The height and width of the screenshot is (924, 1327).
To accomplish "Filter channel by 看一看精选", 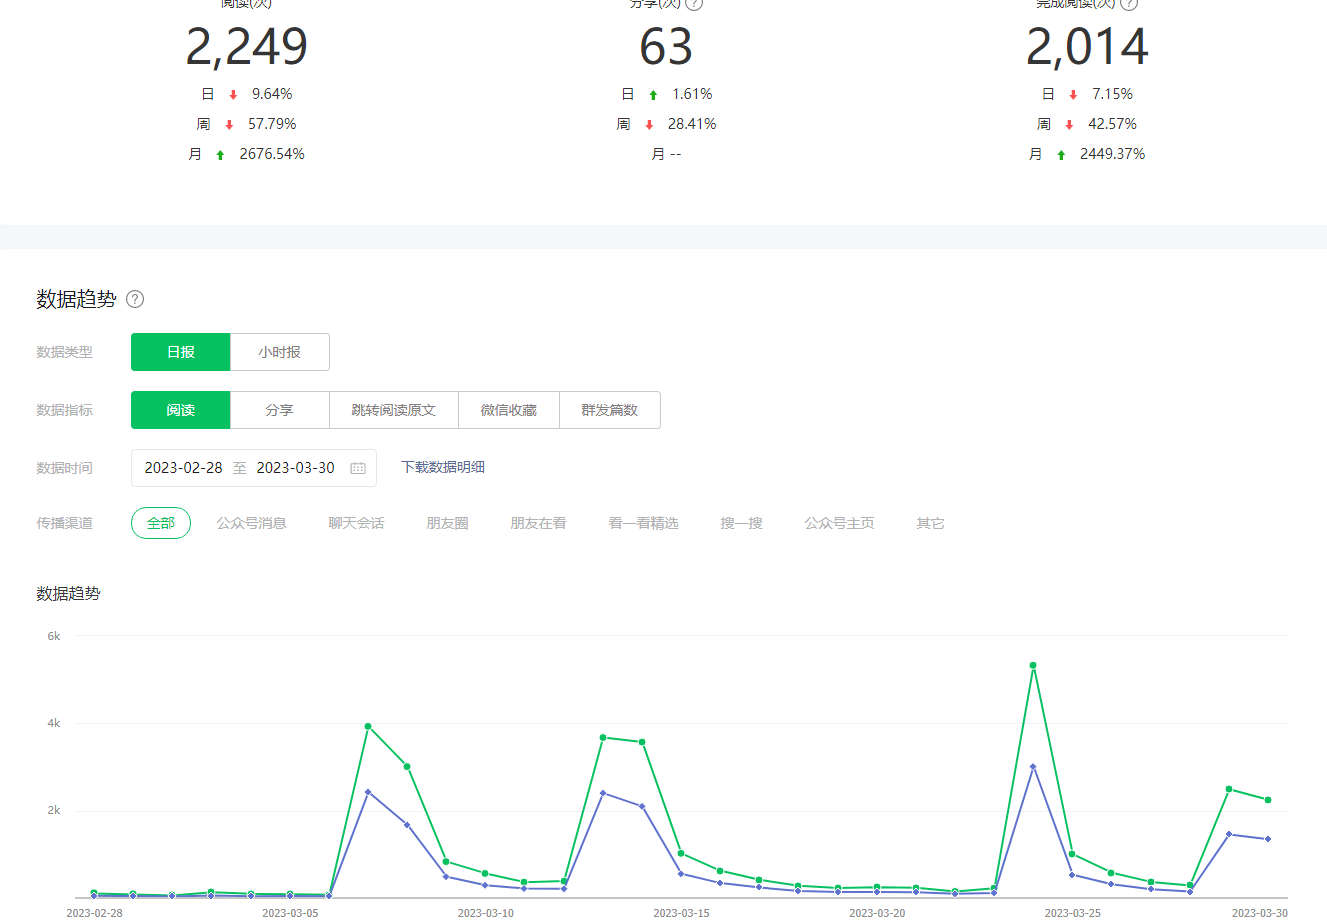I will pyautogui.click(x=643, y=523).
